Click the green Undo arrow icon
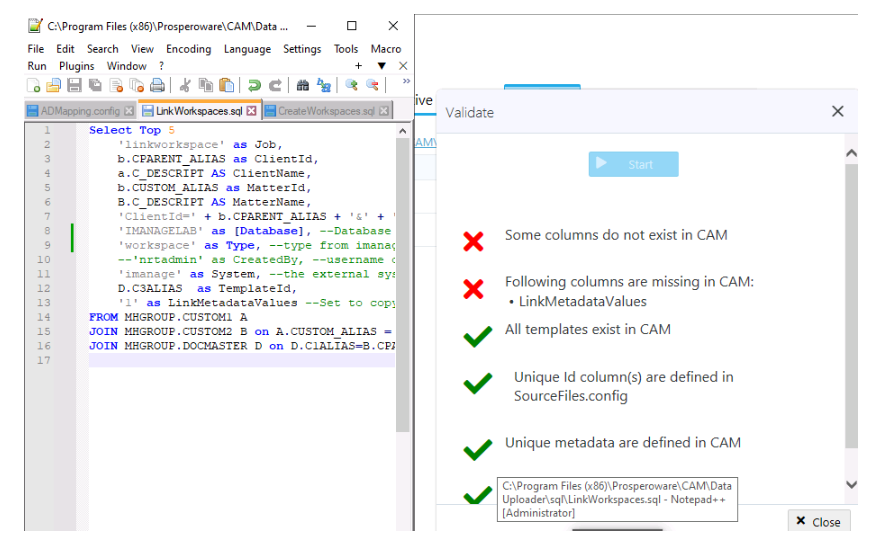The width and height of the screenshot is (883, 543). 254,85
